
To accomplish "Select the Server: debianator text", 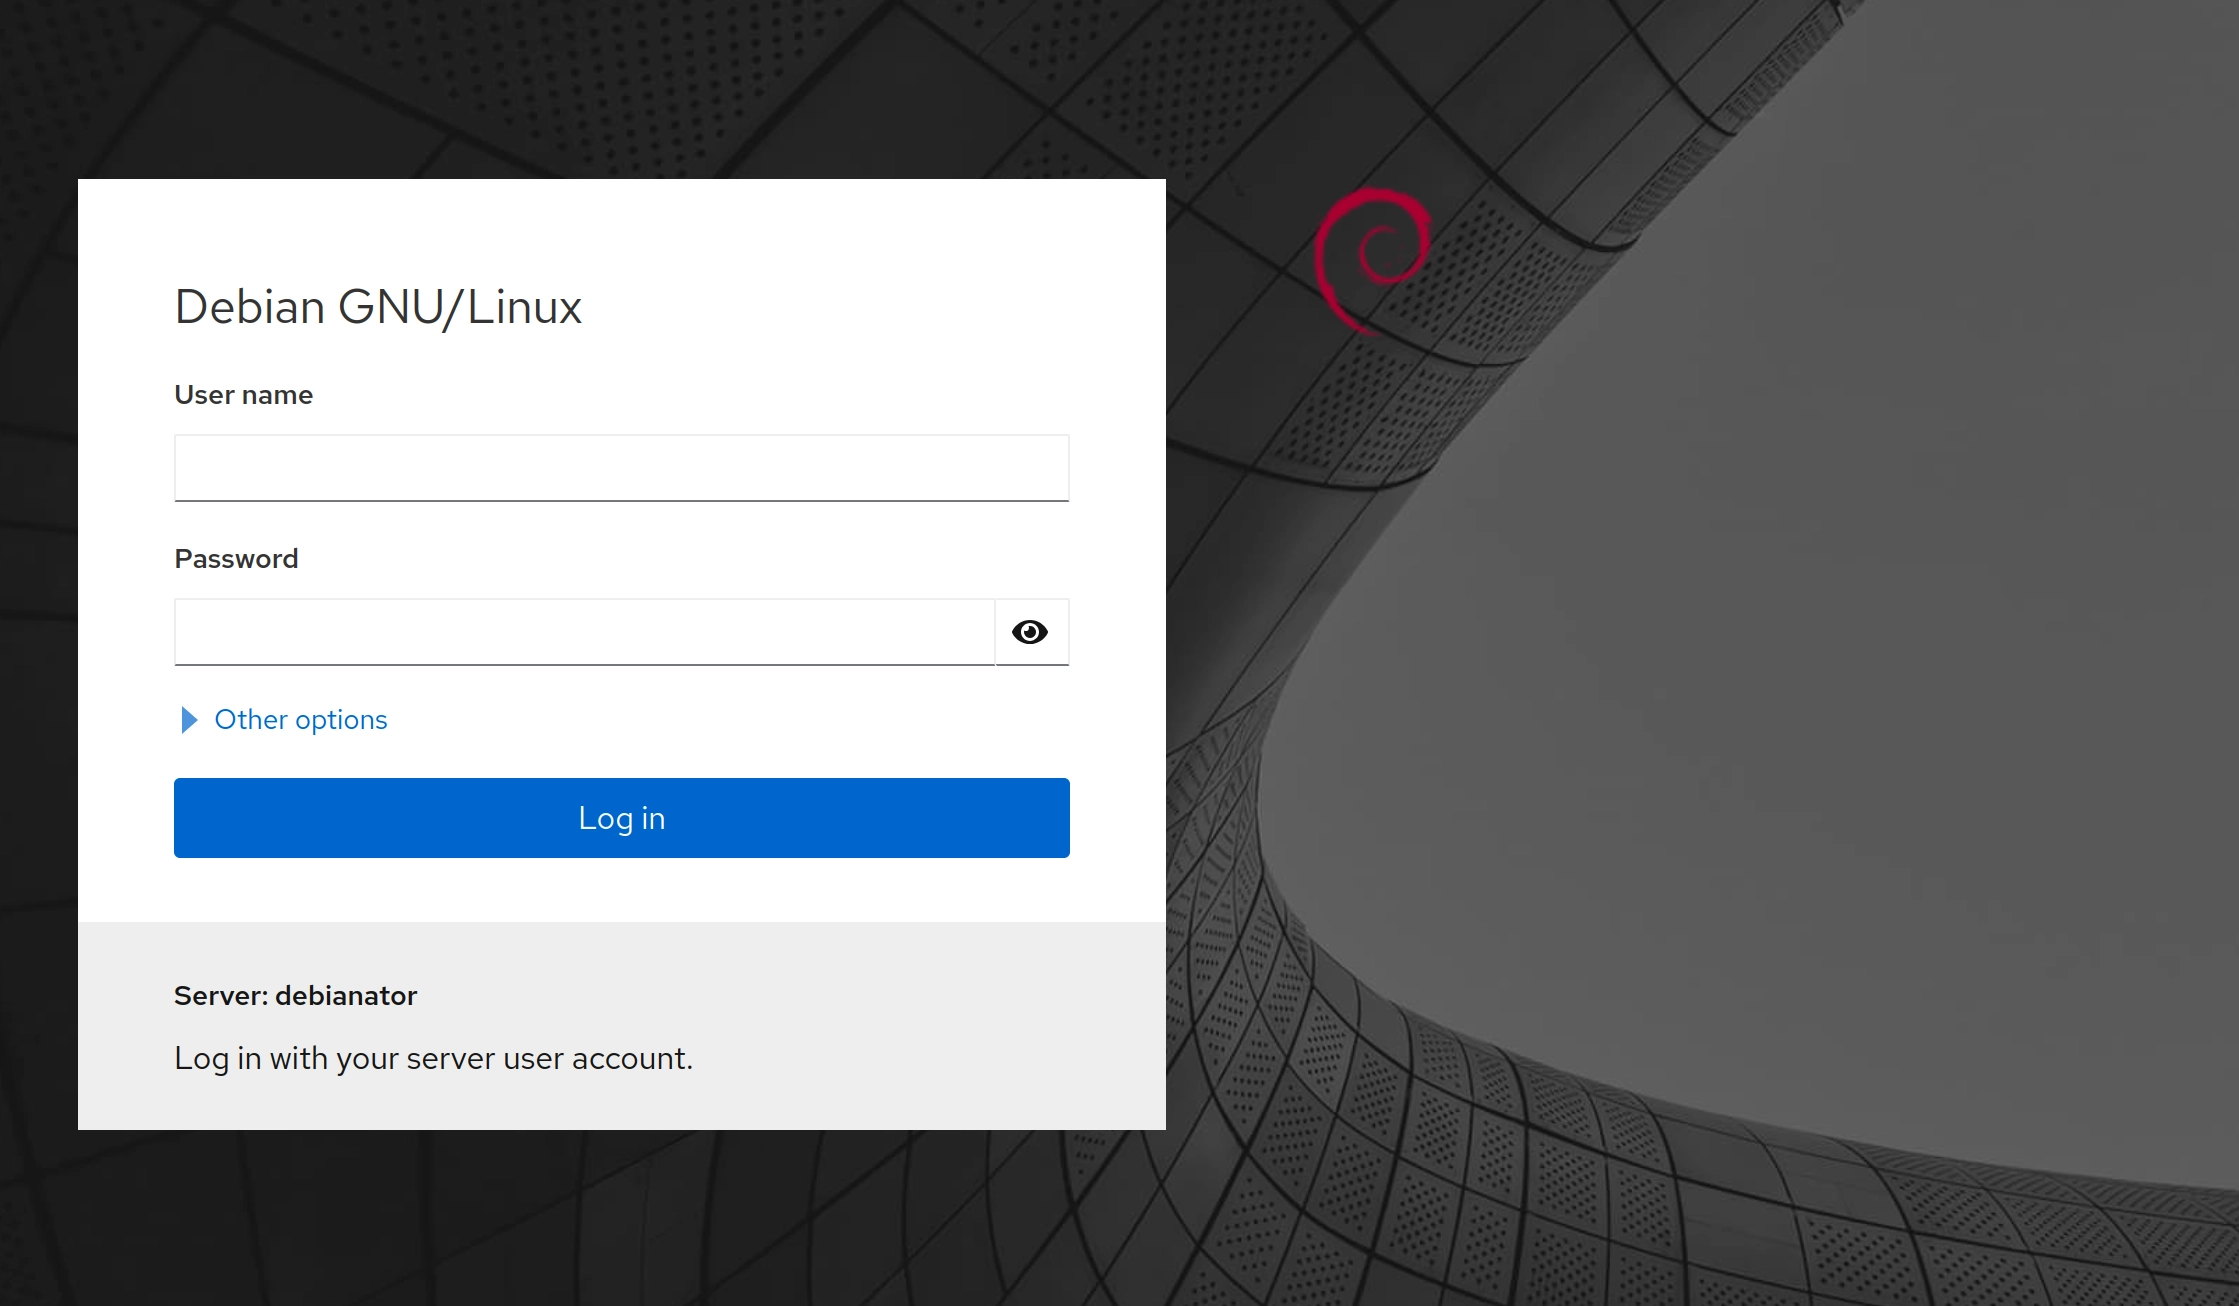I will pyautogui.click(x=295, y=996).
